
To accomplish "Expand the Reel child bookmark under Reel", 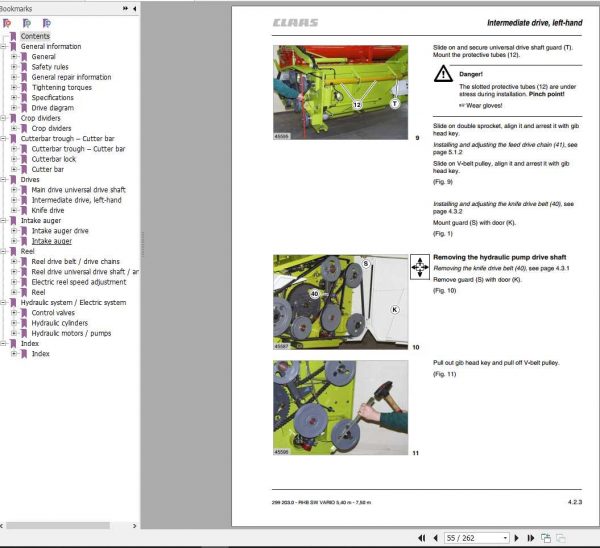I will pyautogui.click(x=14, y=292).
